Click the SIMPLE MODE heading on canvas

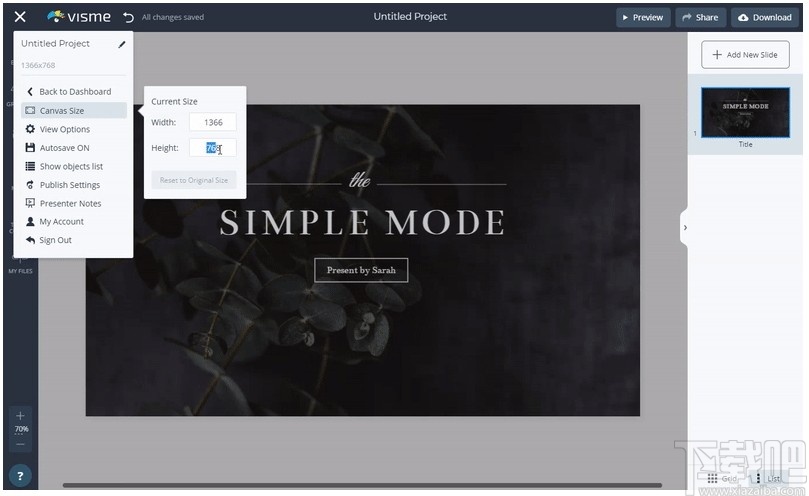click(362, 222)
